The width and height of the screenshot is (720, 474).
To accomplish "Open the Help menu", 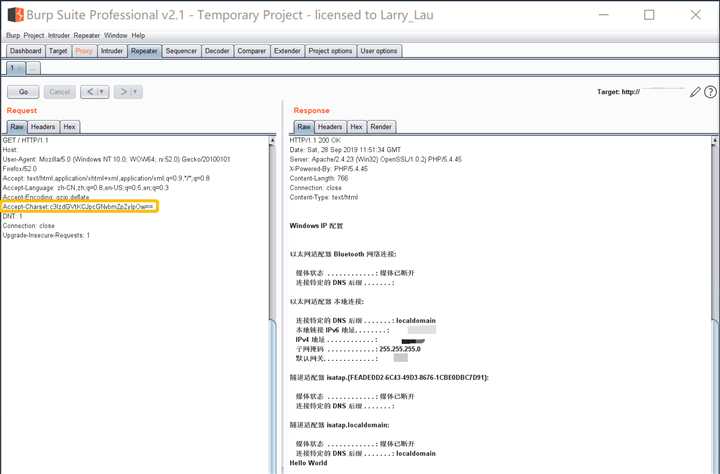I will click(138, 35).
